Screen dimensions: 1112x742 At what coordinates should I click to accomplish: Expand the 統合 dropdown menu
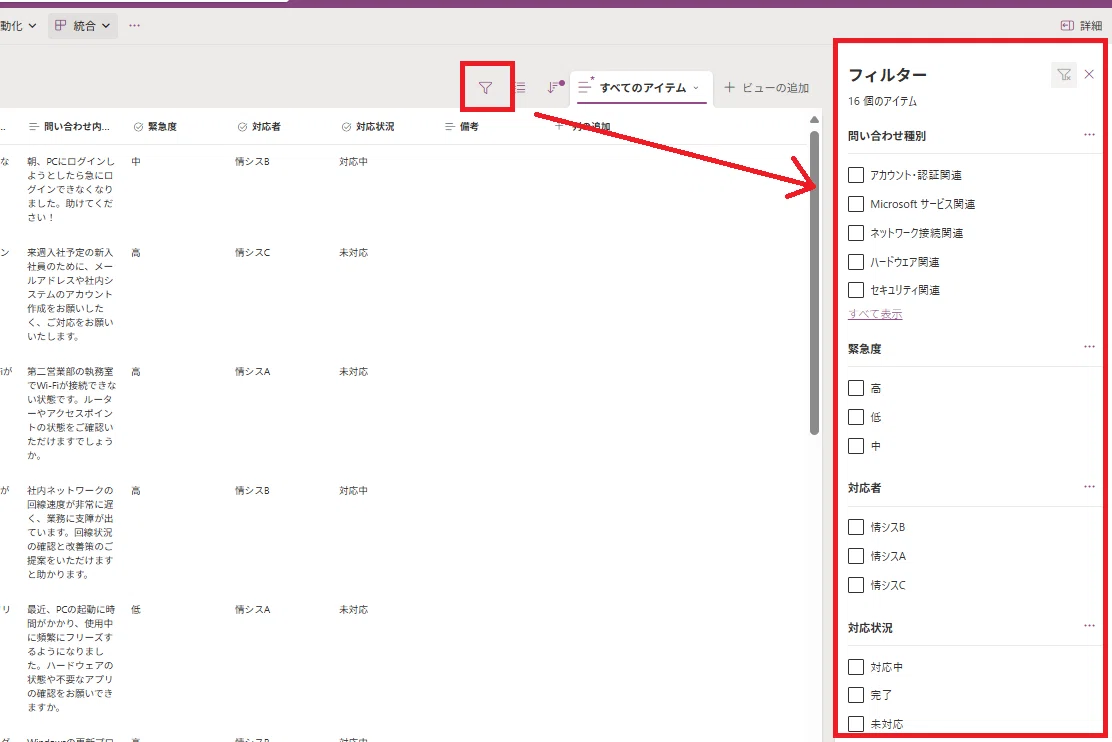pos(82,26)
